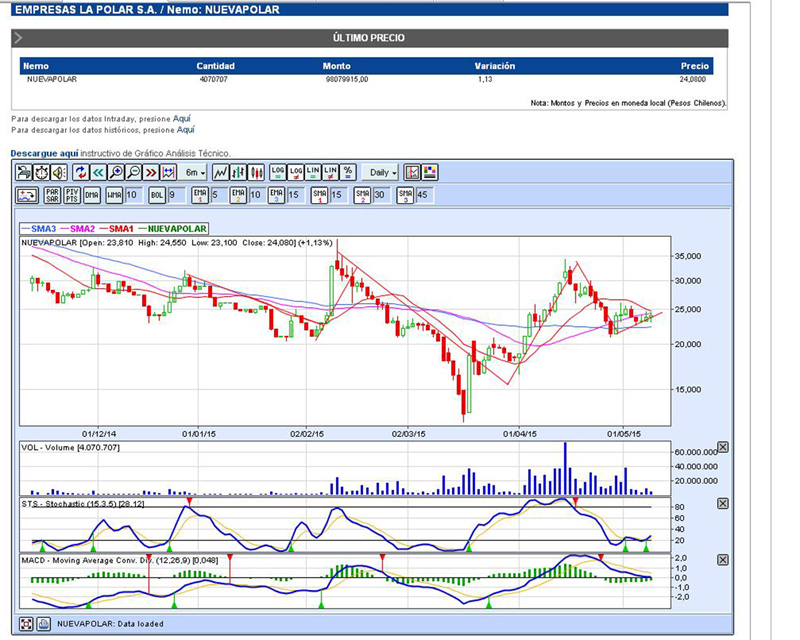Click the Descargue aquí instructivo link
This screenshot has height=640, width=800.
[44, 153]
